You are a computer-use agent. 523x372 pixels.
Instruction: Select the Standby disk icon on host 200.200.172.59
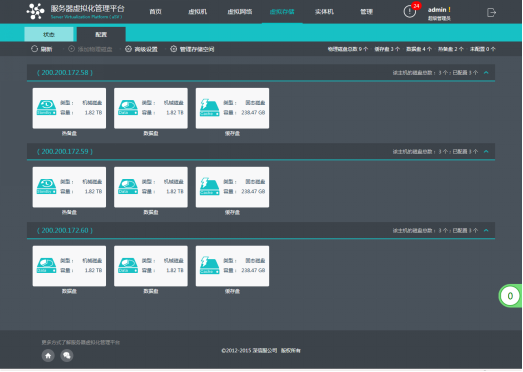[x=46, y=187]
